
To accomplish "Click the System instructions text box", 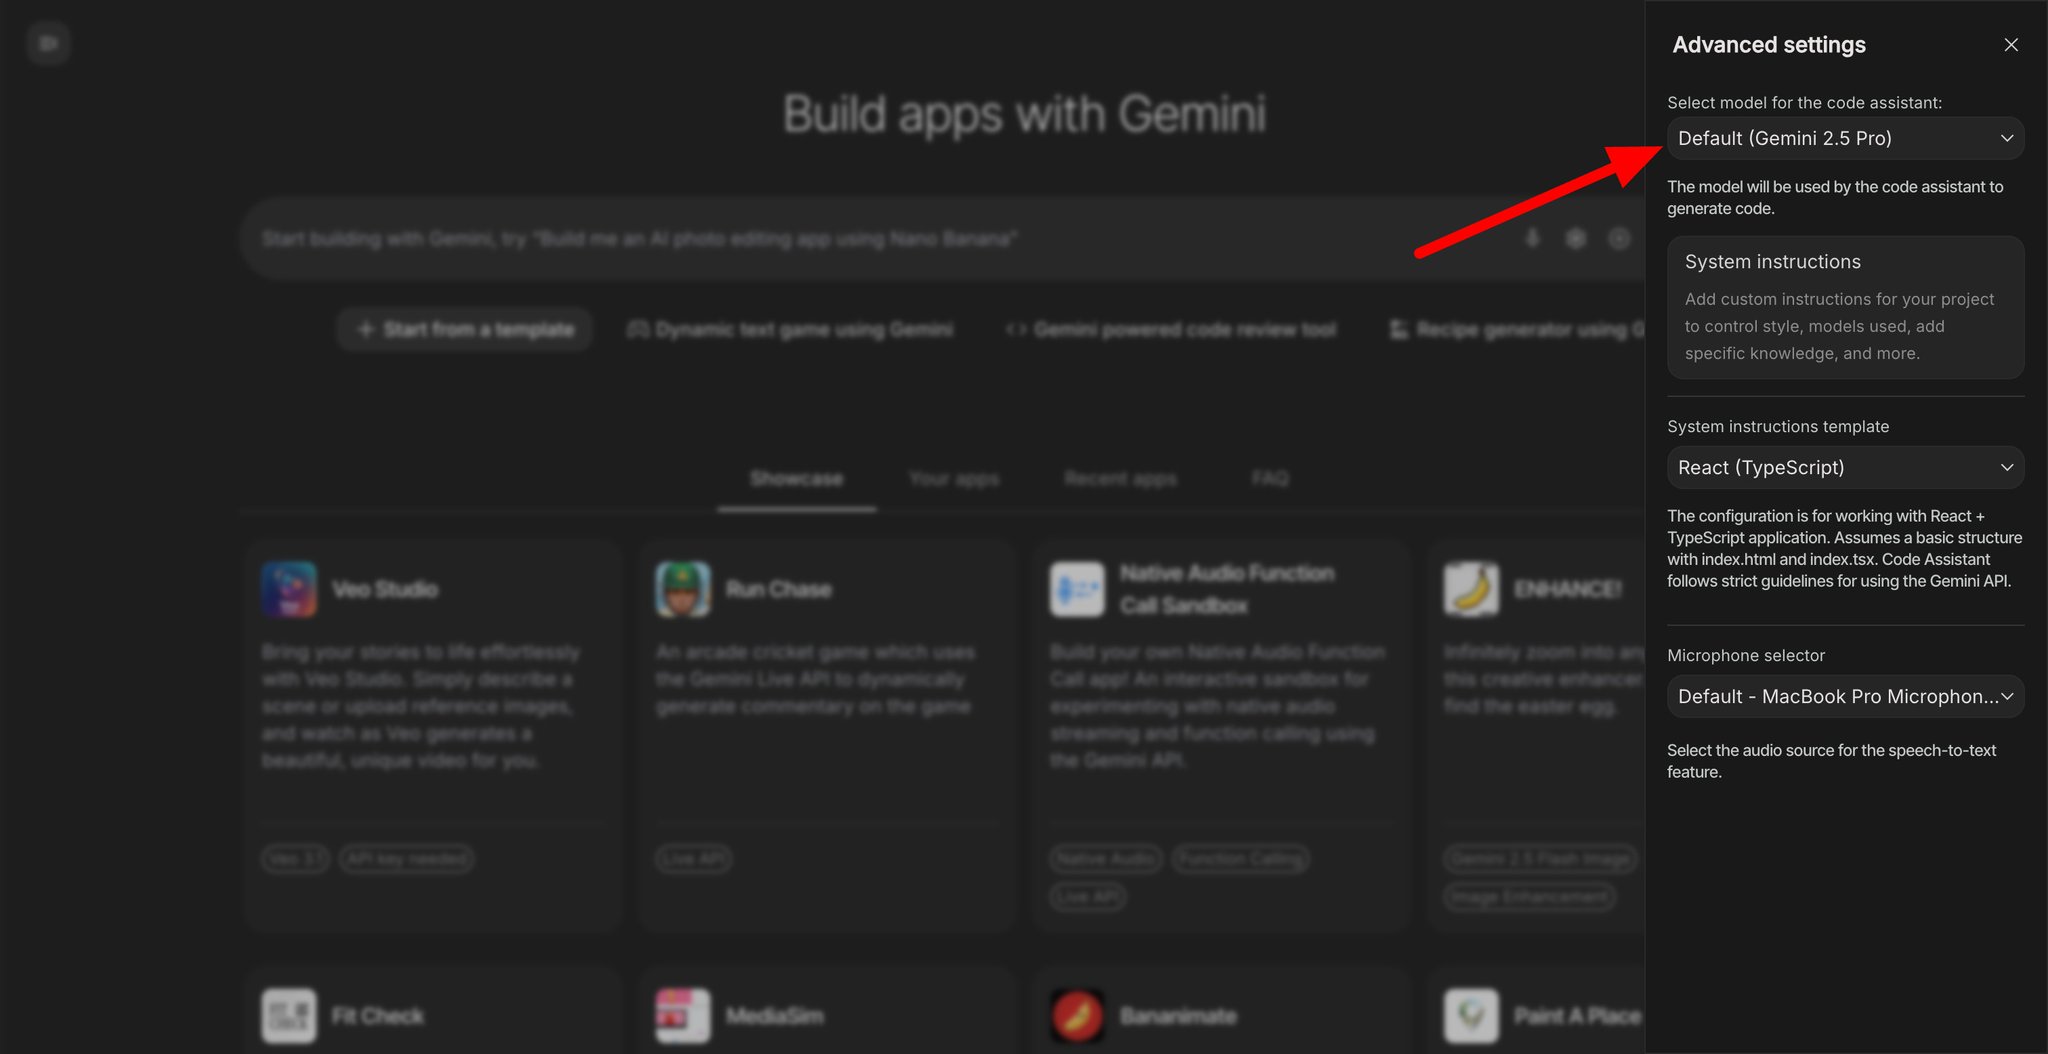I will coord(1845,307).
